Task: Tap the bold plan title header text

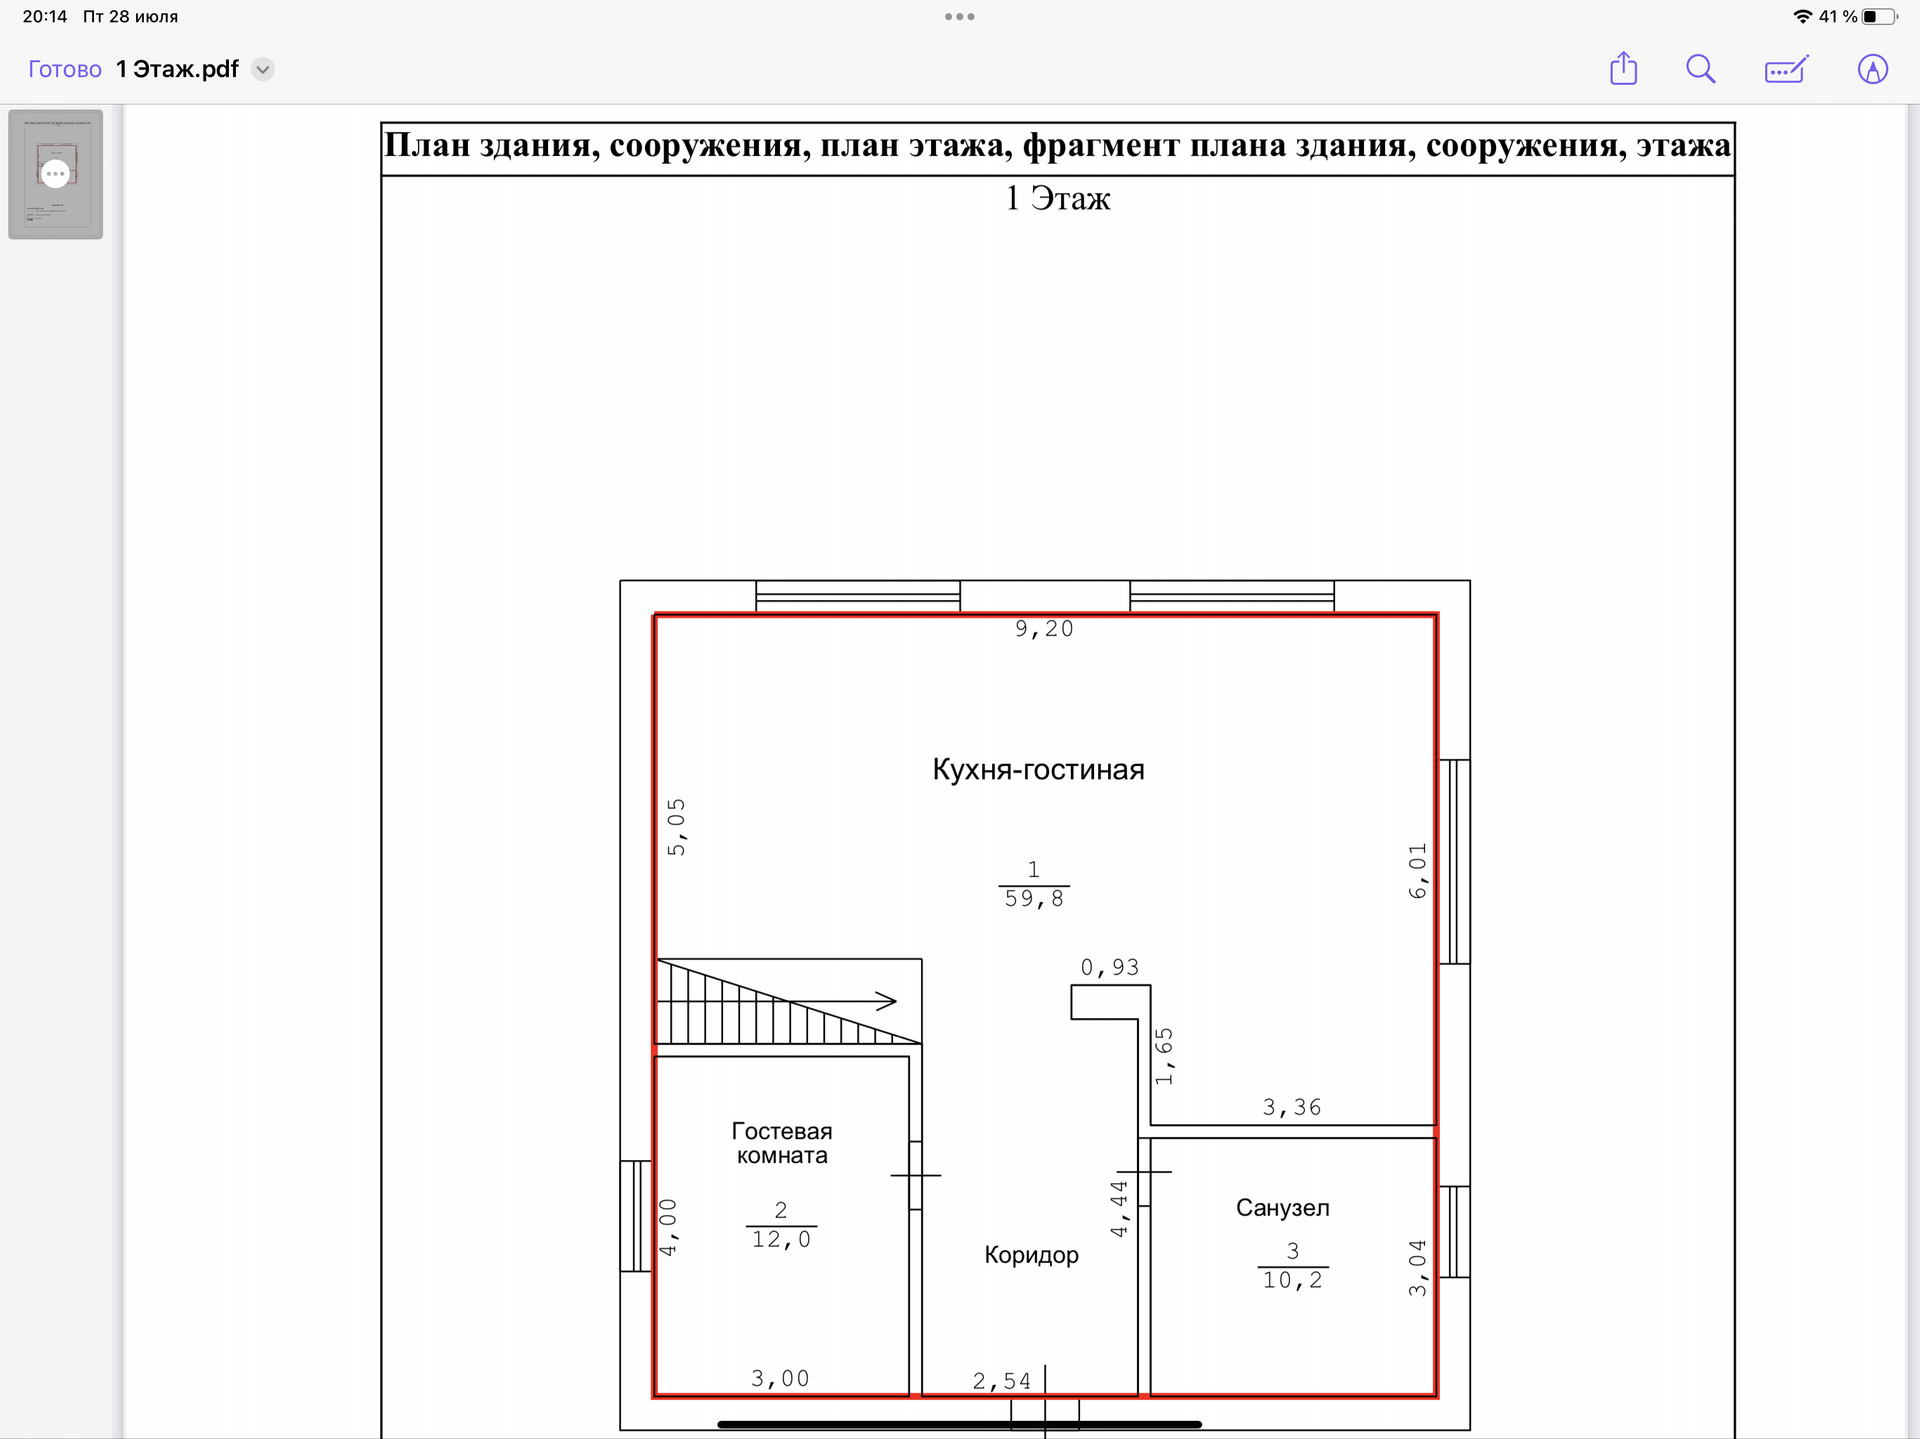Action: pyautogui.click(x=1057, y=146)
